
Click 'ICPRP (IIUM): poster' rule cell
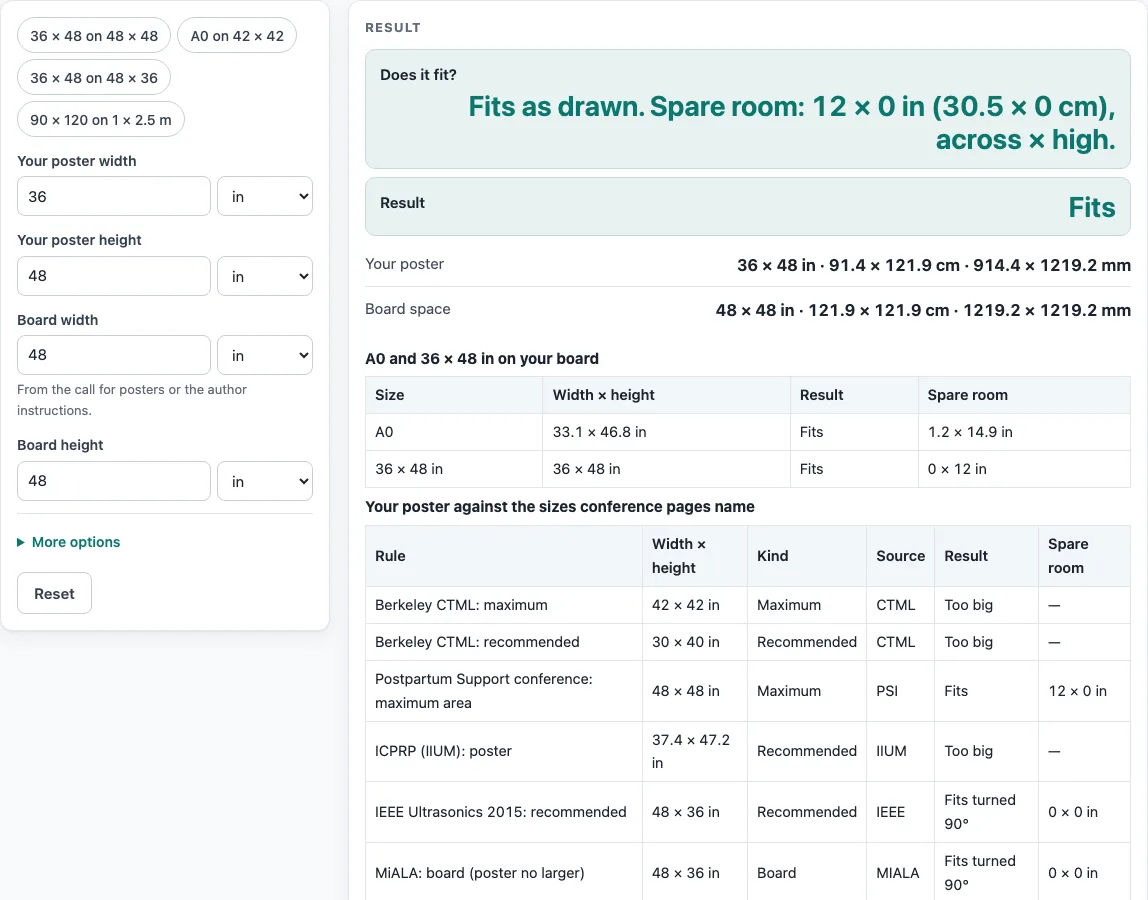pyautogui.click(x=504, y=751)
